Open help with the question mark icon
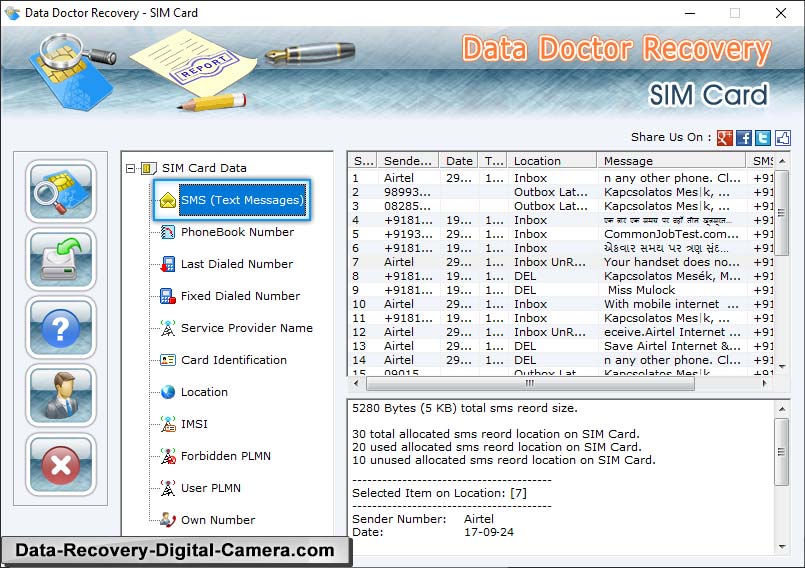 pos(61,328)
